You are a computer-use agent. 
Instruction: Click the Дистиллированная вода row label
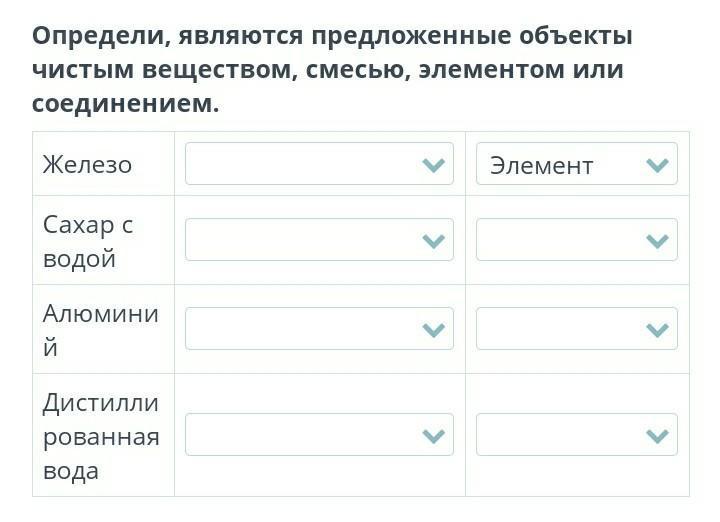click(x=100, y=436)
